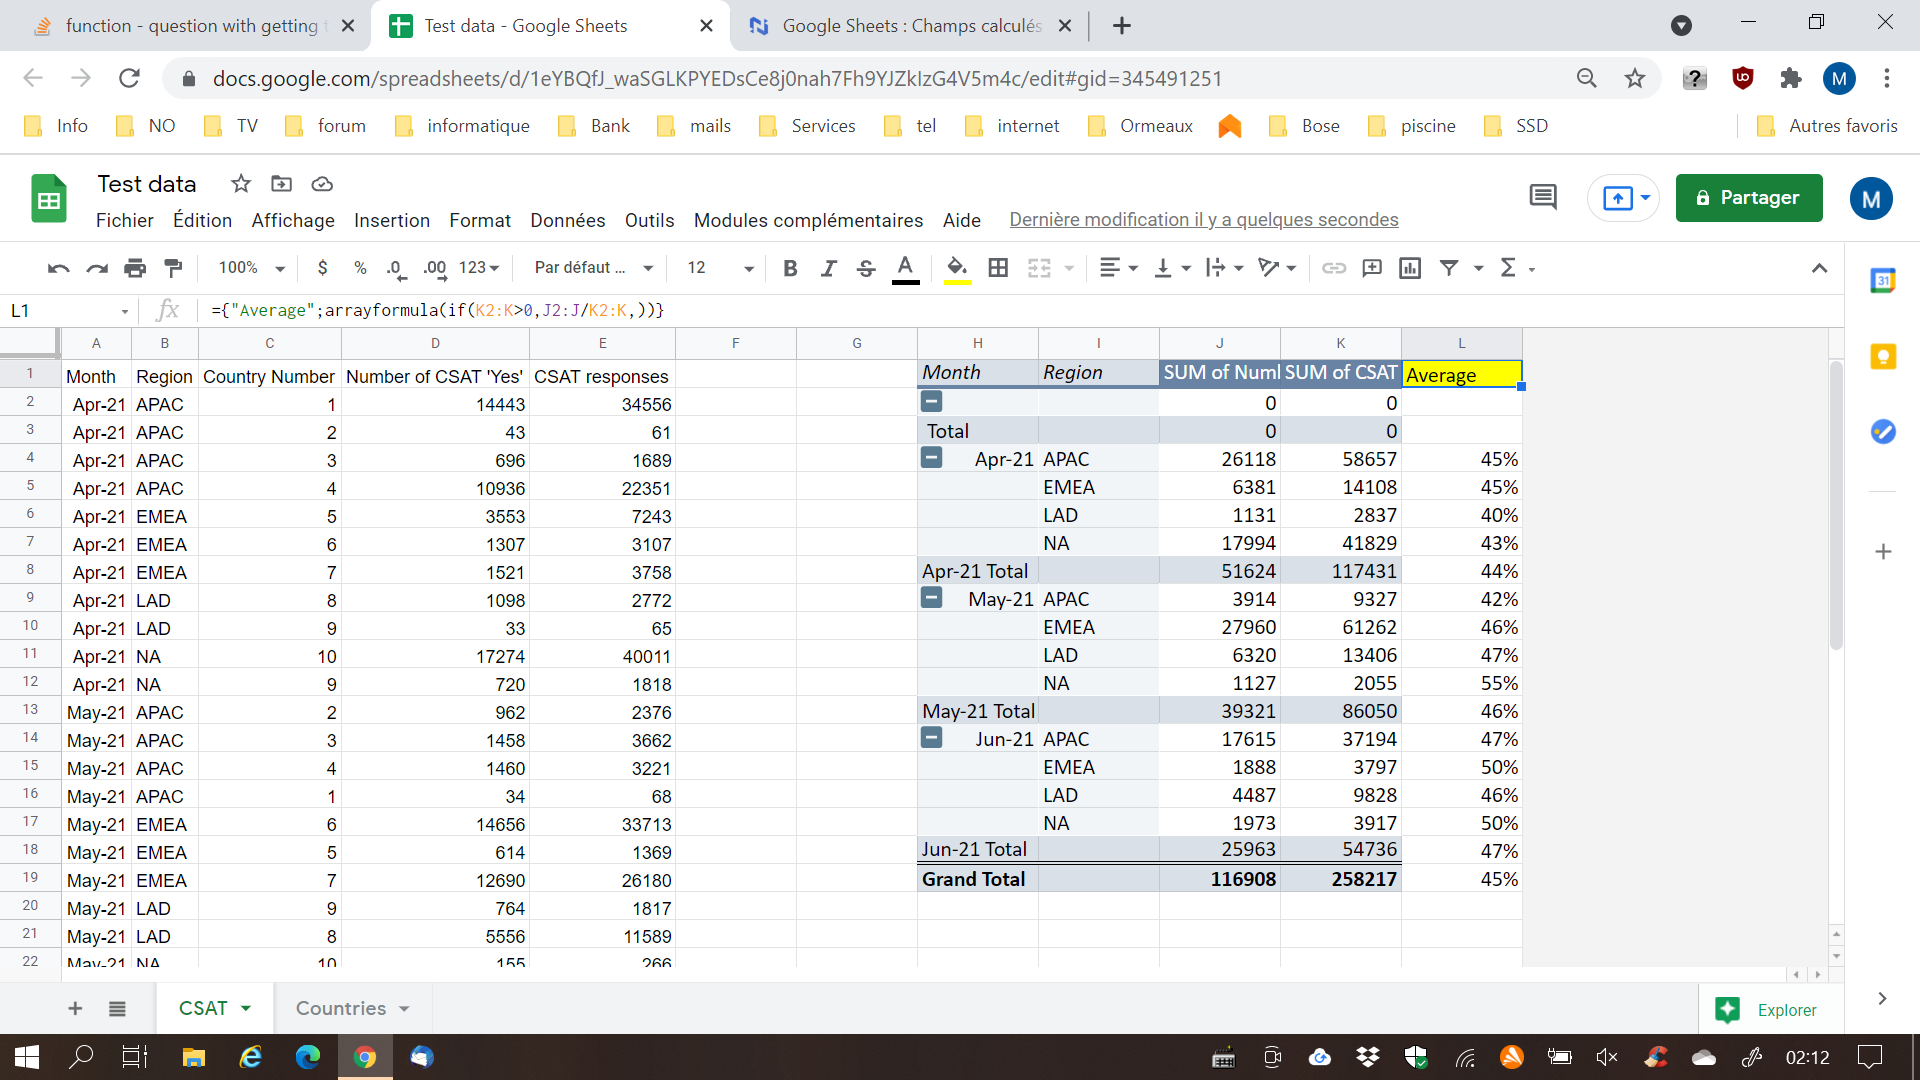Click the filter icon in toolbar

click(x=1449, y=269)
